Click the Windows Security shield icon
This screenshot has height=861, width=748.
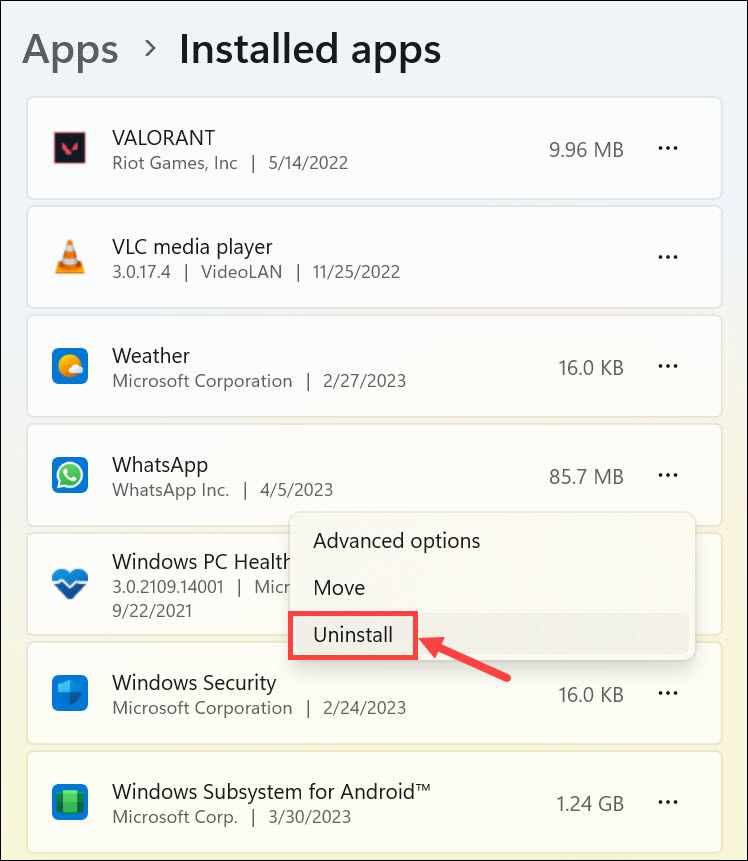pyautogui.click(x=70, y=693)
